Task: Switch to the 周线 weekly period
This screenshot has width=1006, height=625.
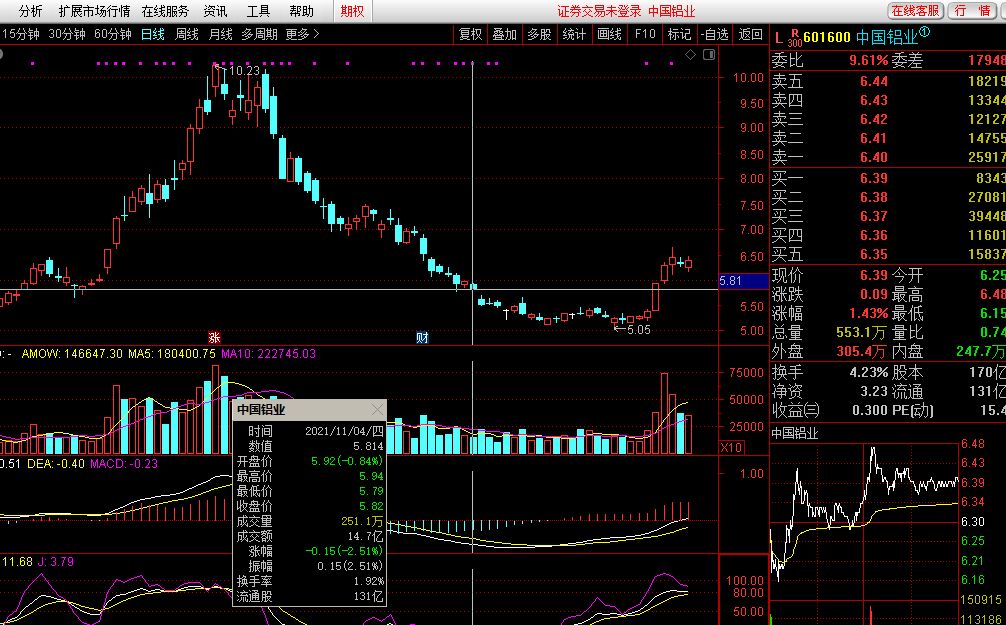Action: point(187,34)
